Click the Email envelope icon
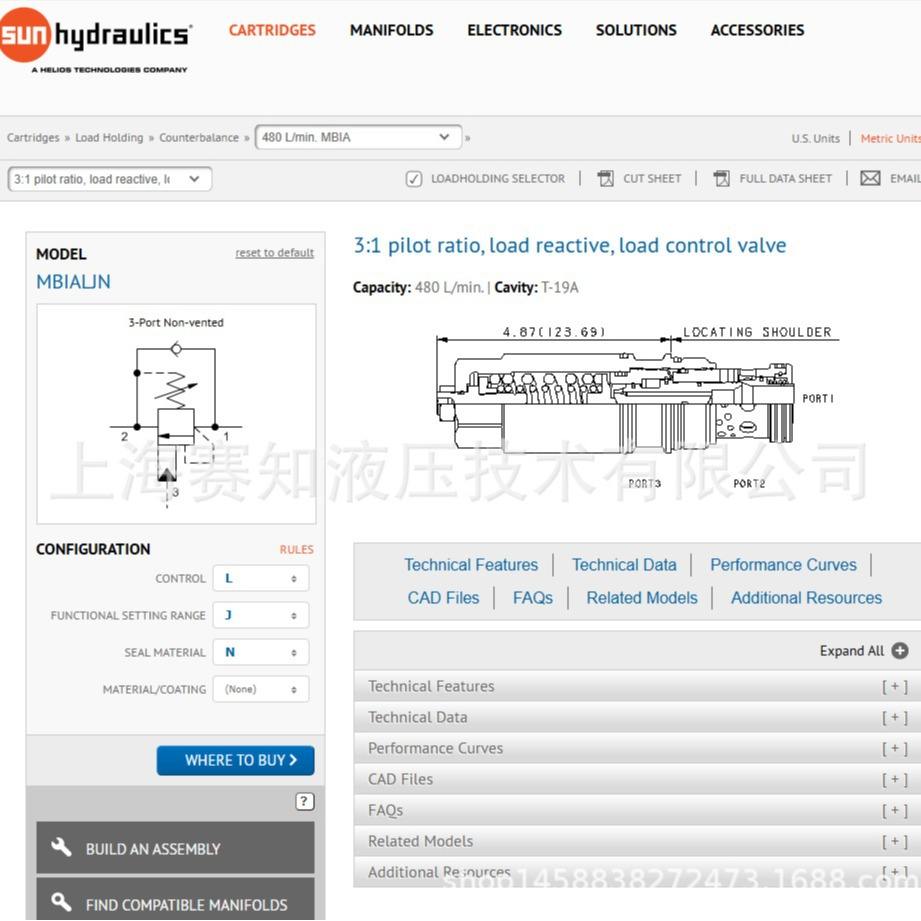This screenshot has height=921, width=921. coord(870,178)
